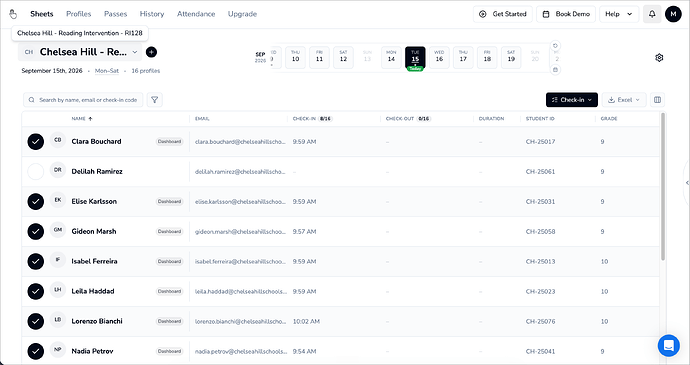Select Saturday 12 in the date strip
This screenshot has height=365, width=690.
[343, 57]
